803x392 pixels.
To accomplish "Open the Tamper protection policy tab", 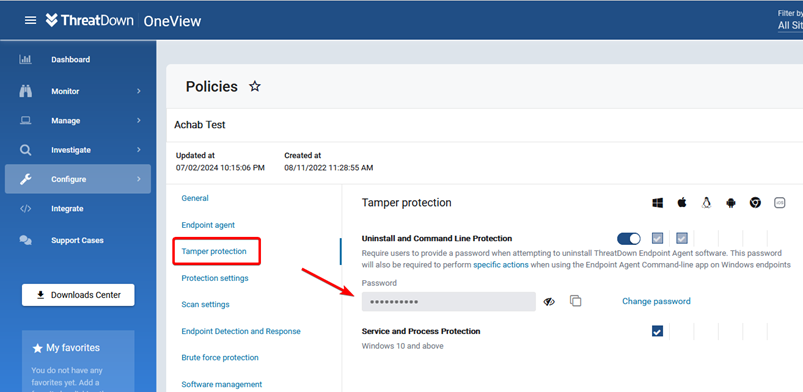I will [214, 251].
